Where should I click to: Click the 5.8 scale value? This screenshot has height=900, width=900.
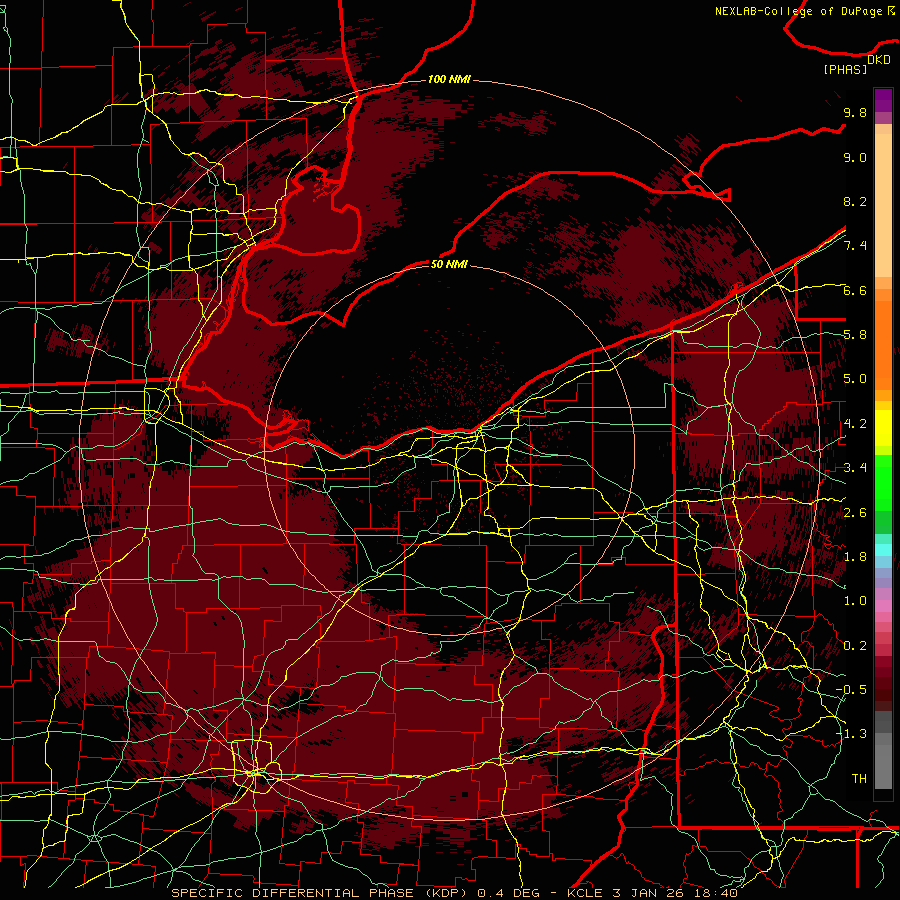pyautogui.click(x=855, y=335)
